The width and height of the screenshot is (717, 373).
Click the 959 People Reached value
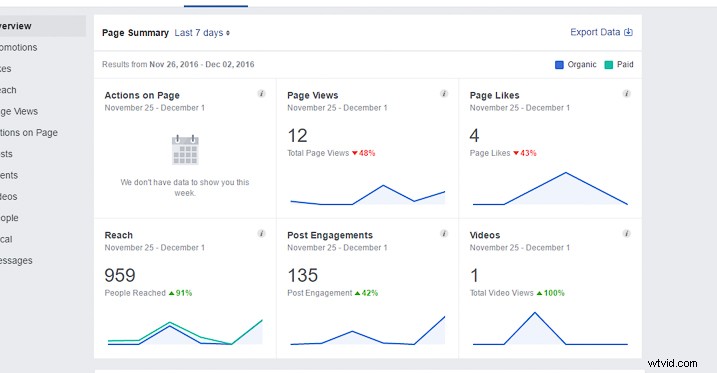120,276
